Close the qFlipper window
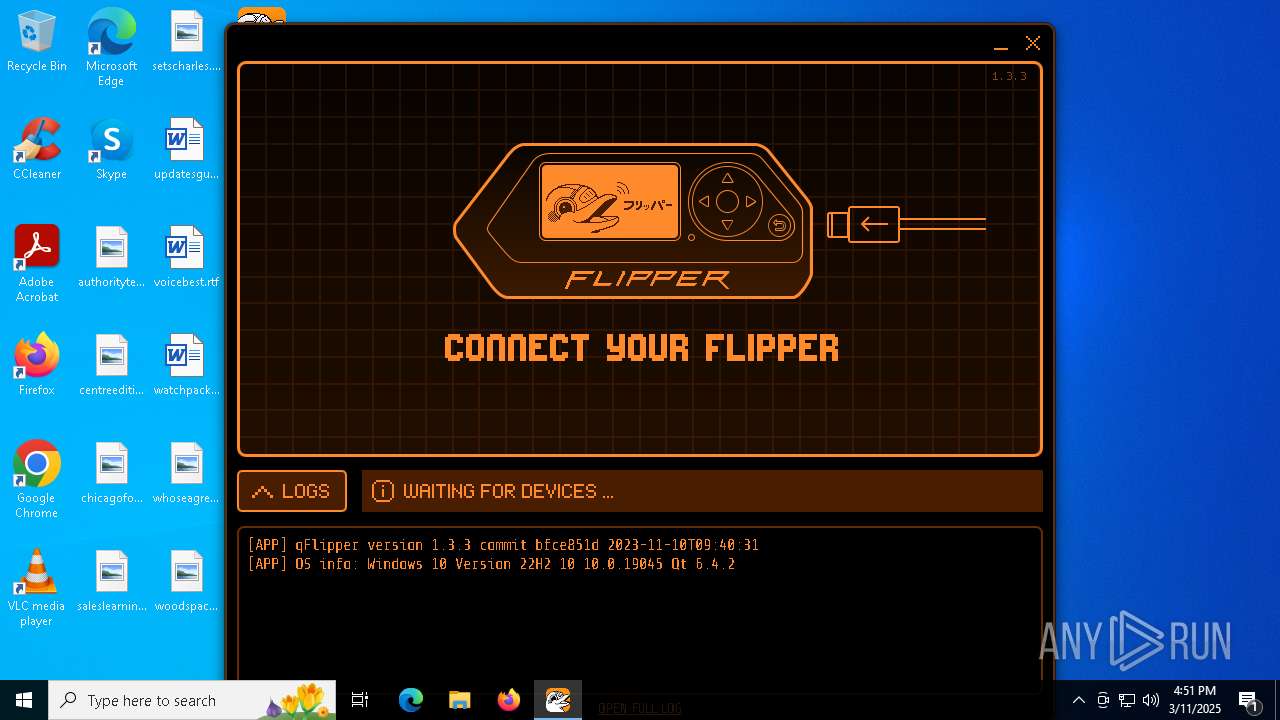 coord(1033,43)
